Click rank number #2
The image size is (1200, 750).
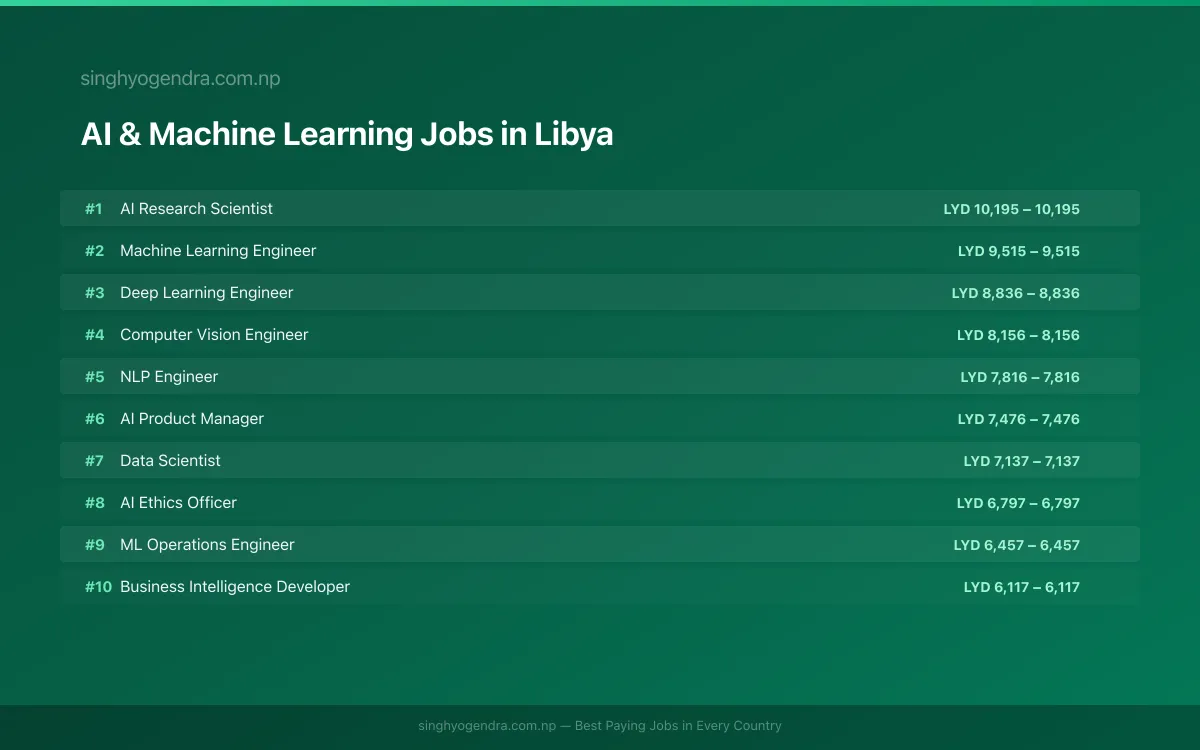[94, 250]
